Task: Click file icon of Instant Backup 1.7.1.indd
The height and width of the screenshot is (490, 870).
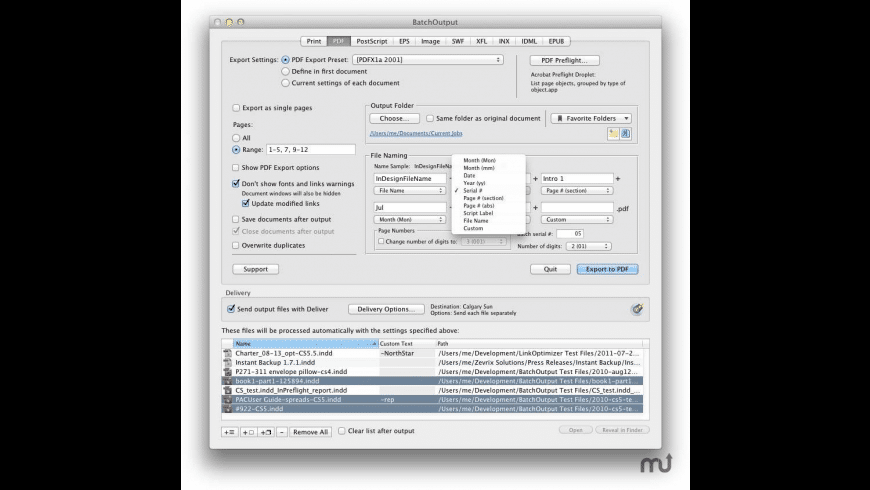Action: coord(227,362)
